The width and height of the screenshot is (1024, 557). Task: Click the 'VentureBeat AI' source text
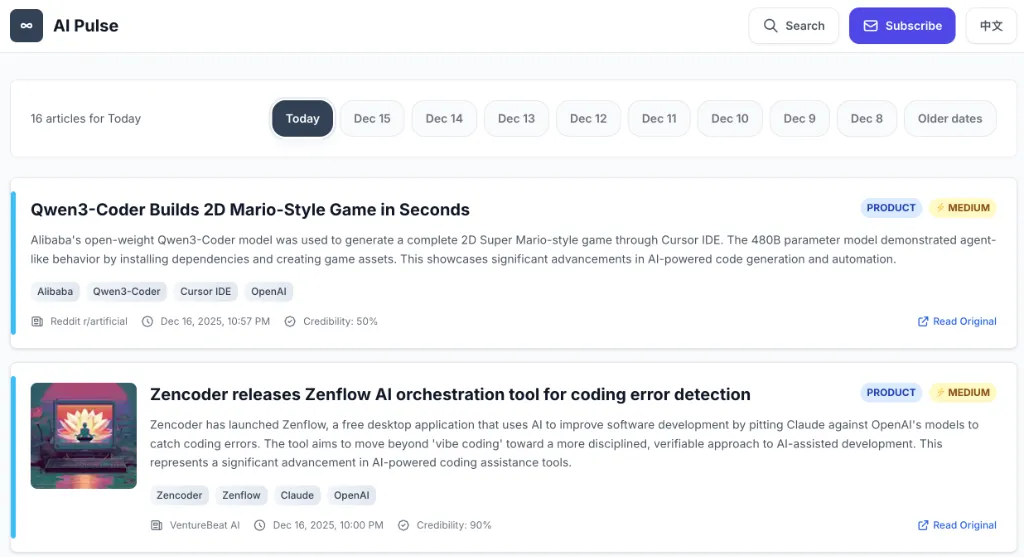coord(205,525)
